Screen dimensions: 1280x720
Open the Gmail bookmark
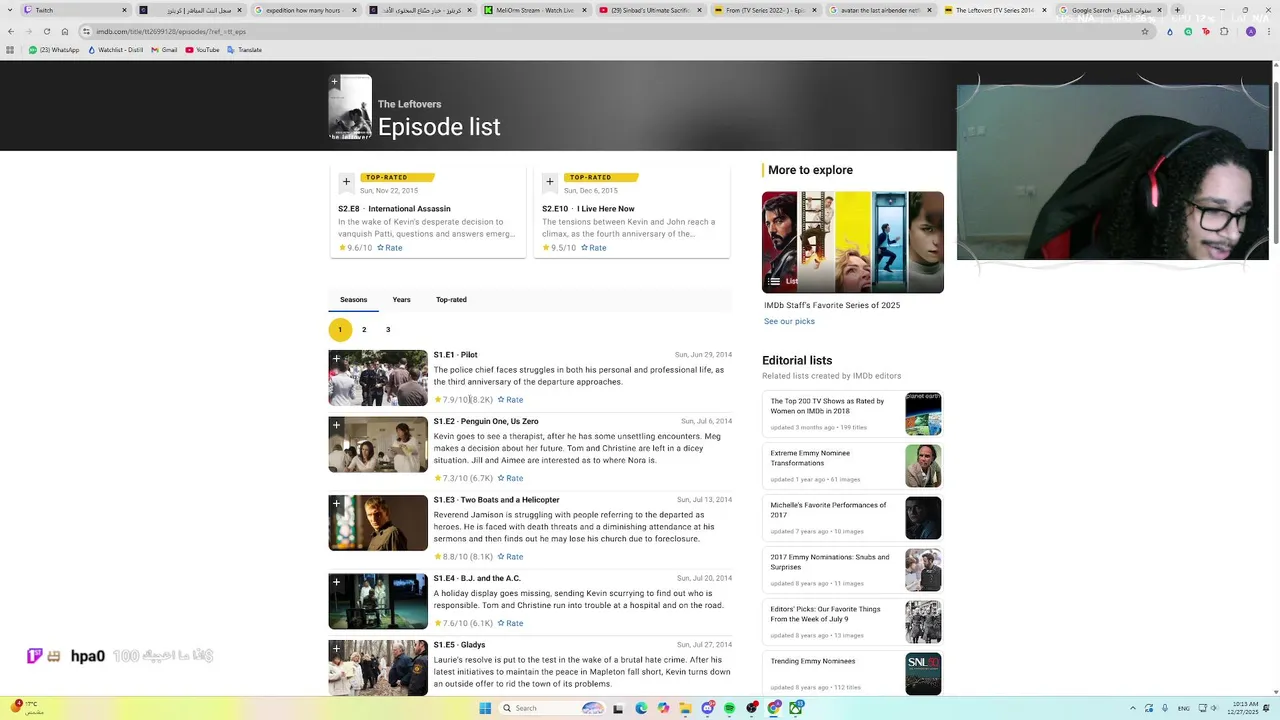[164, 50]
